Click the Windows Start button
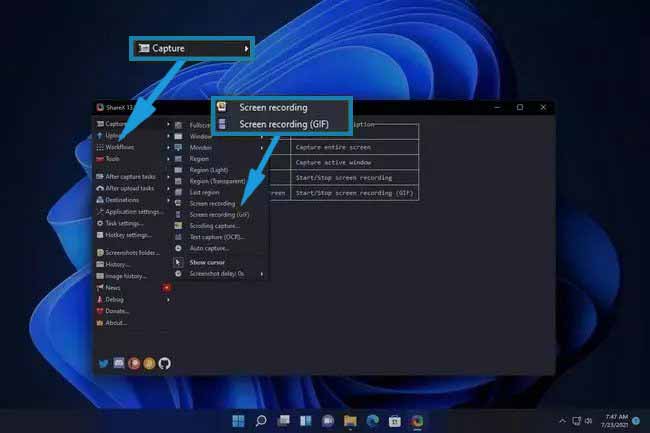 pyautogui.click(x=238, y=421)
